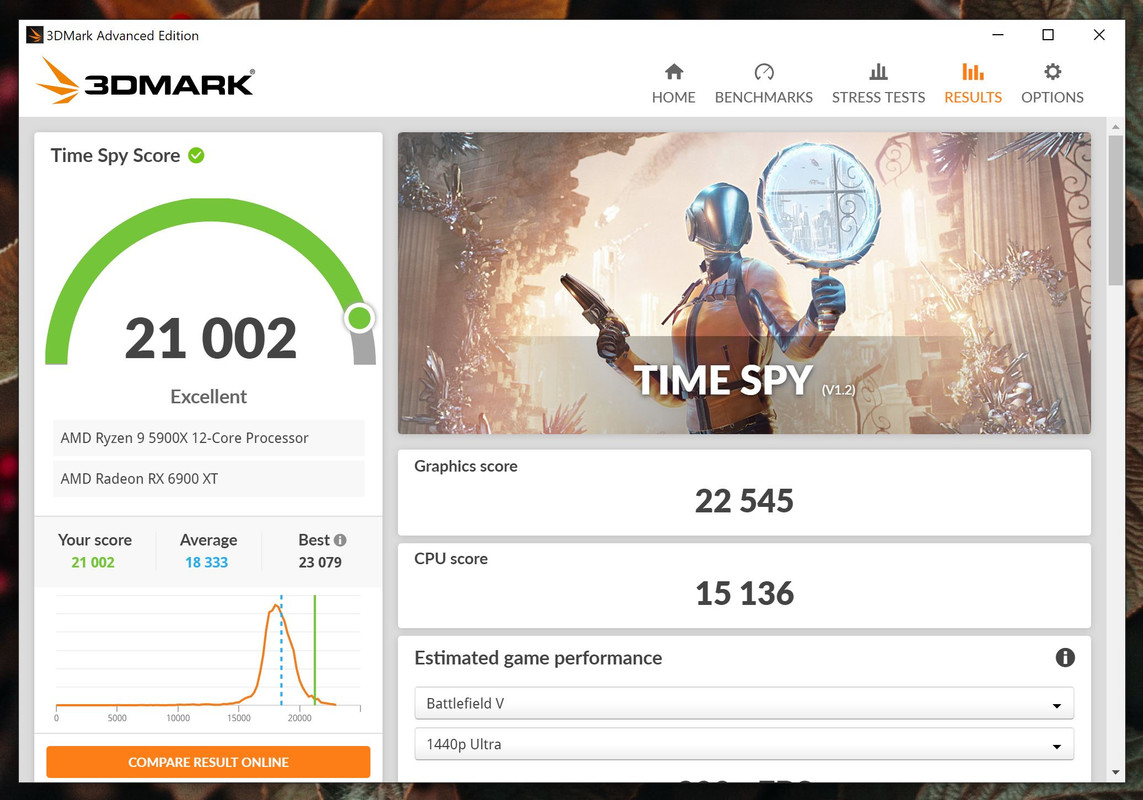Click the vertical scrollbar thumb
Viewport: 1143px width, 800px height.
coord(1115,210)
